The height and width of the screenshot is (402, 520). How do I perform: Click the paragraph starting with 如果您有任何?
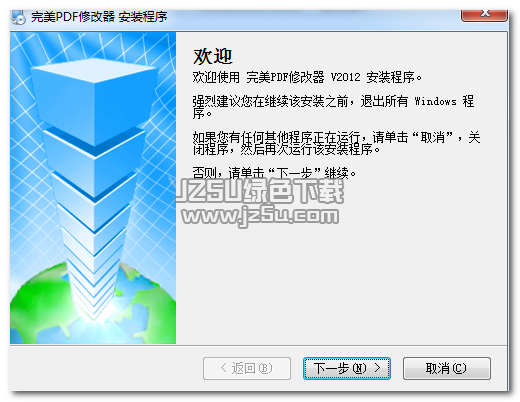336,143
